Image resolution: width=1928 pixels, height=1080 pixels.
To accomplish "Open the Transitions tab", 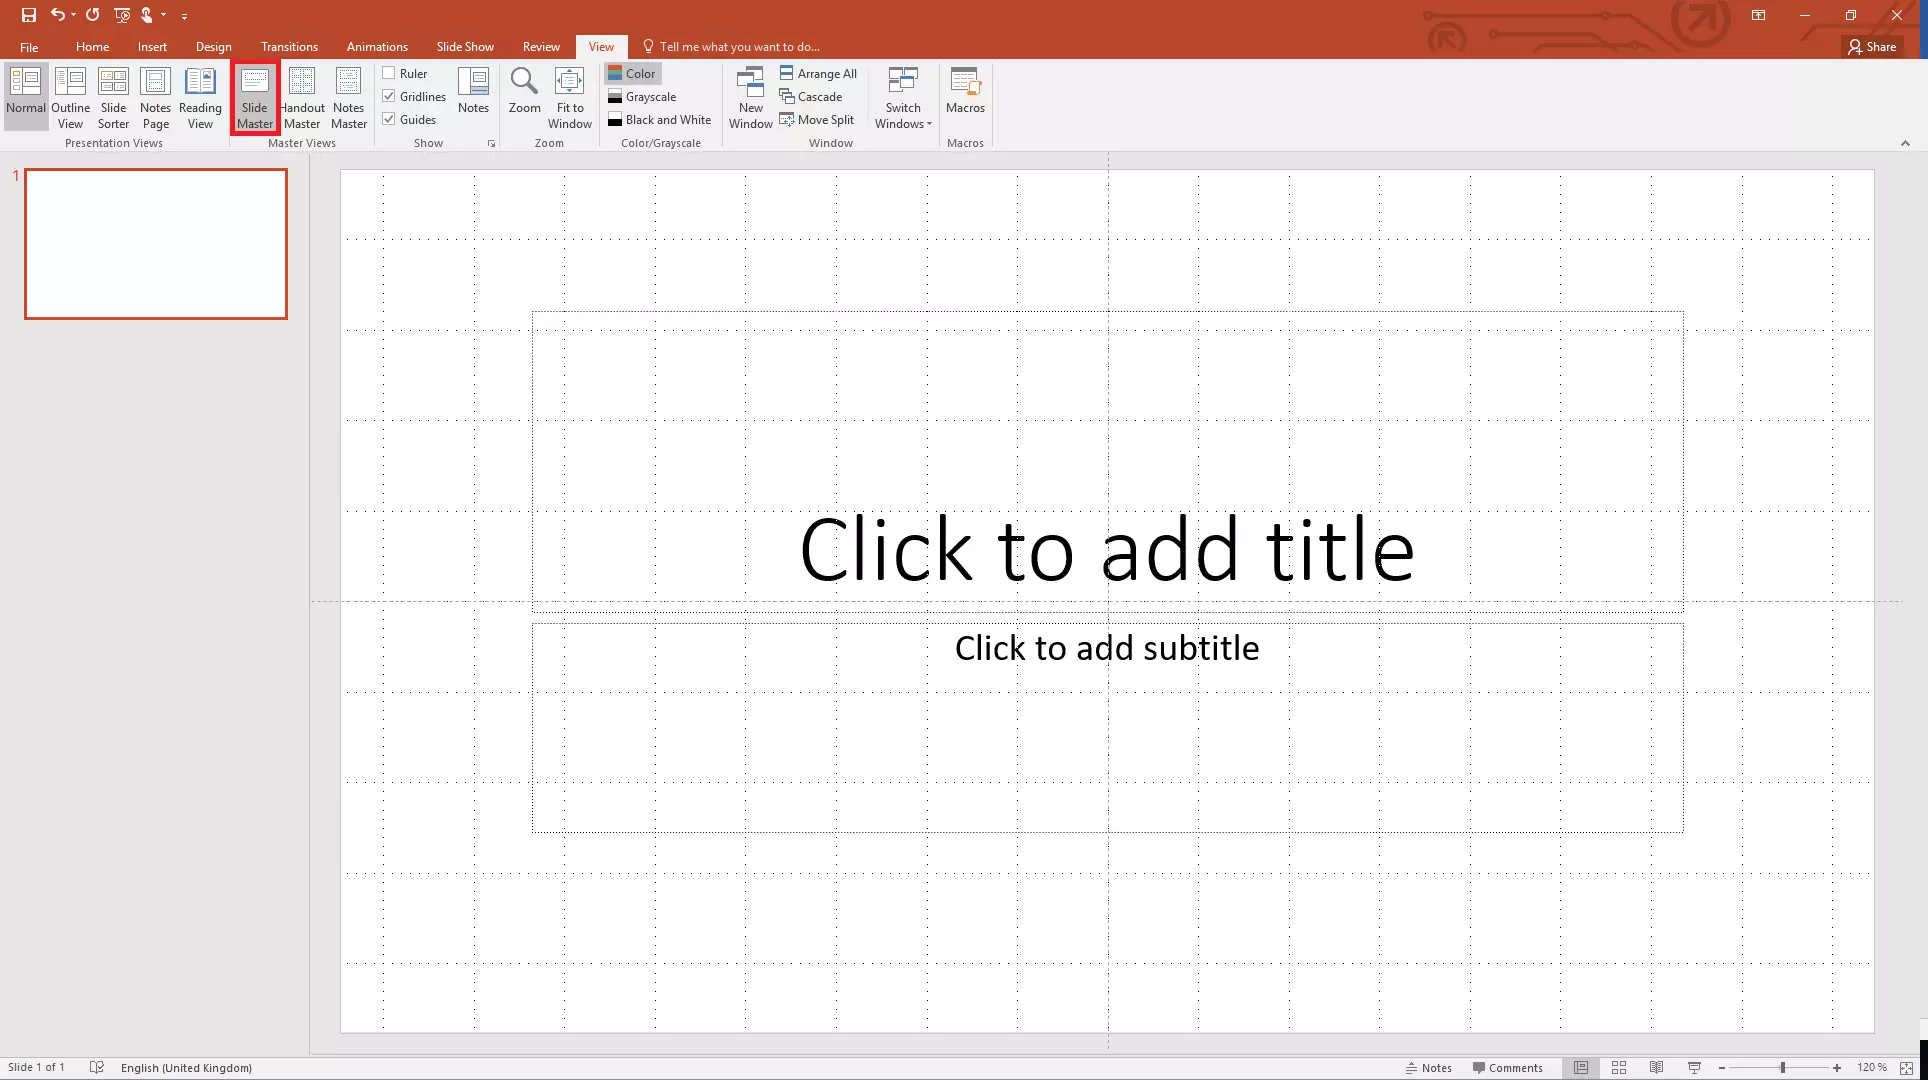I will [x=289, y=47].
